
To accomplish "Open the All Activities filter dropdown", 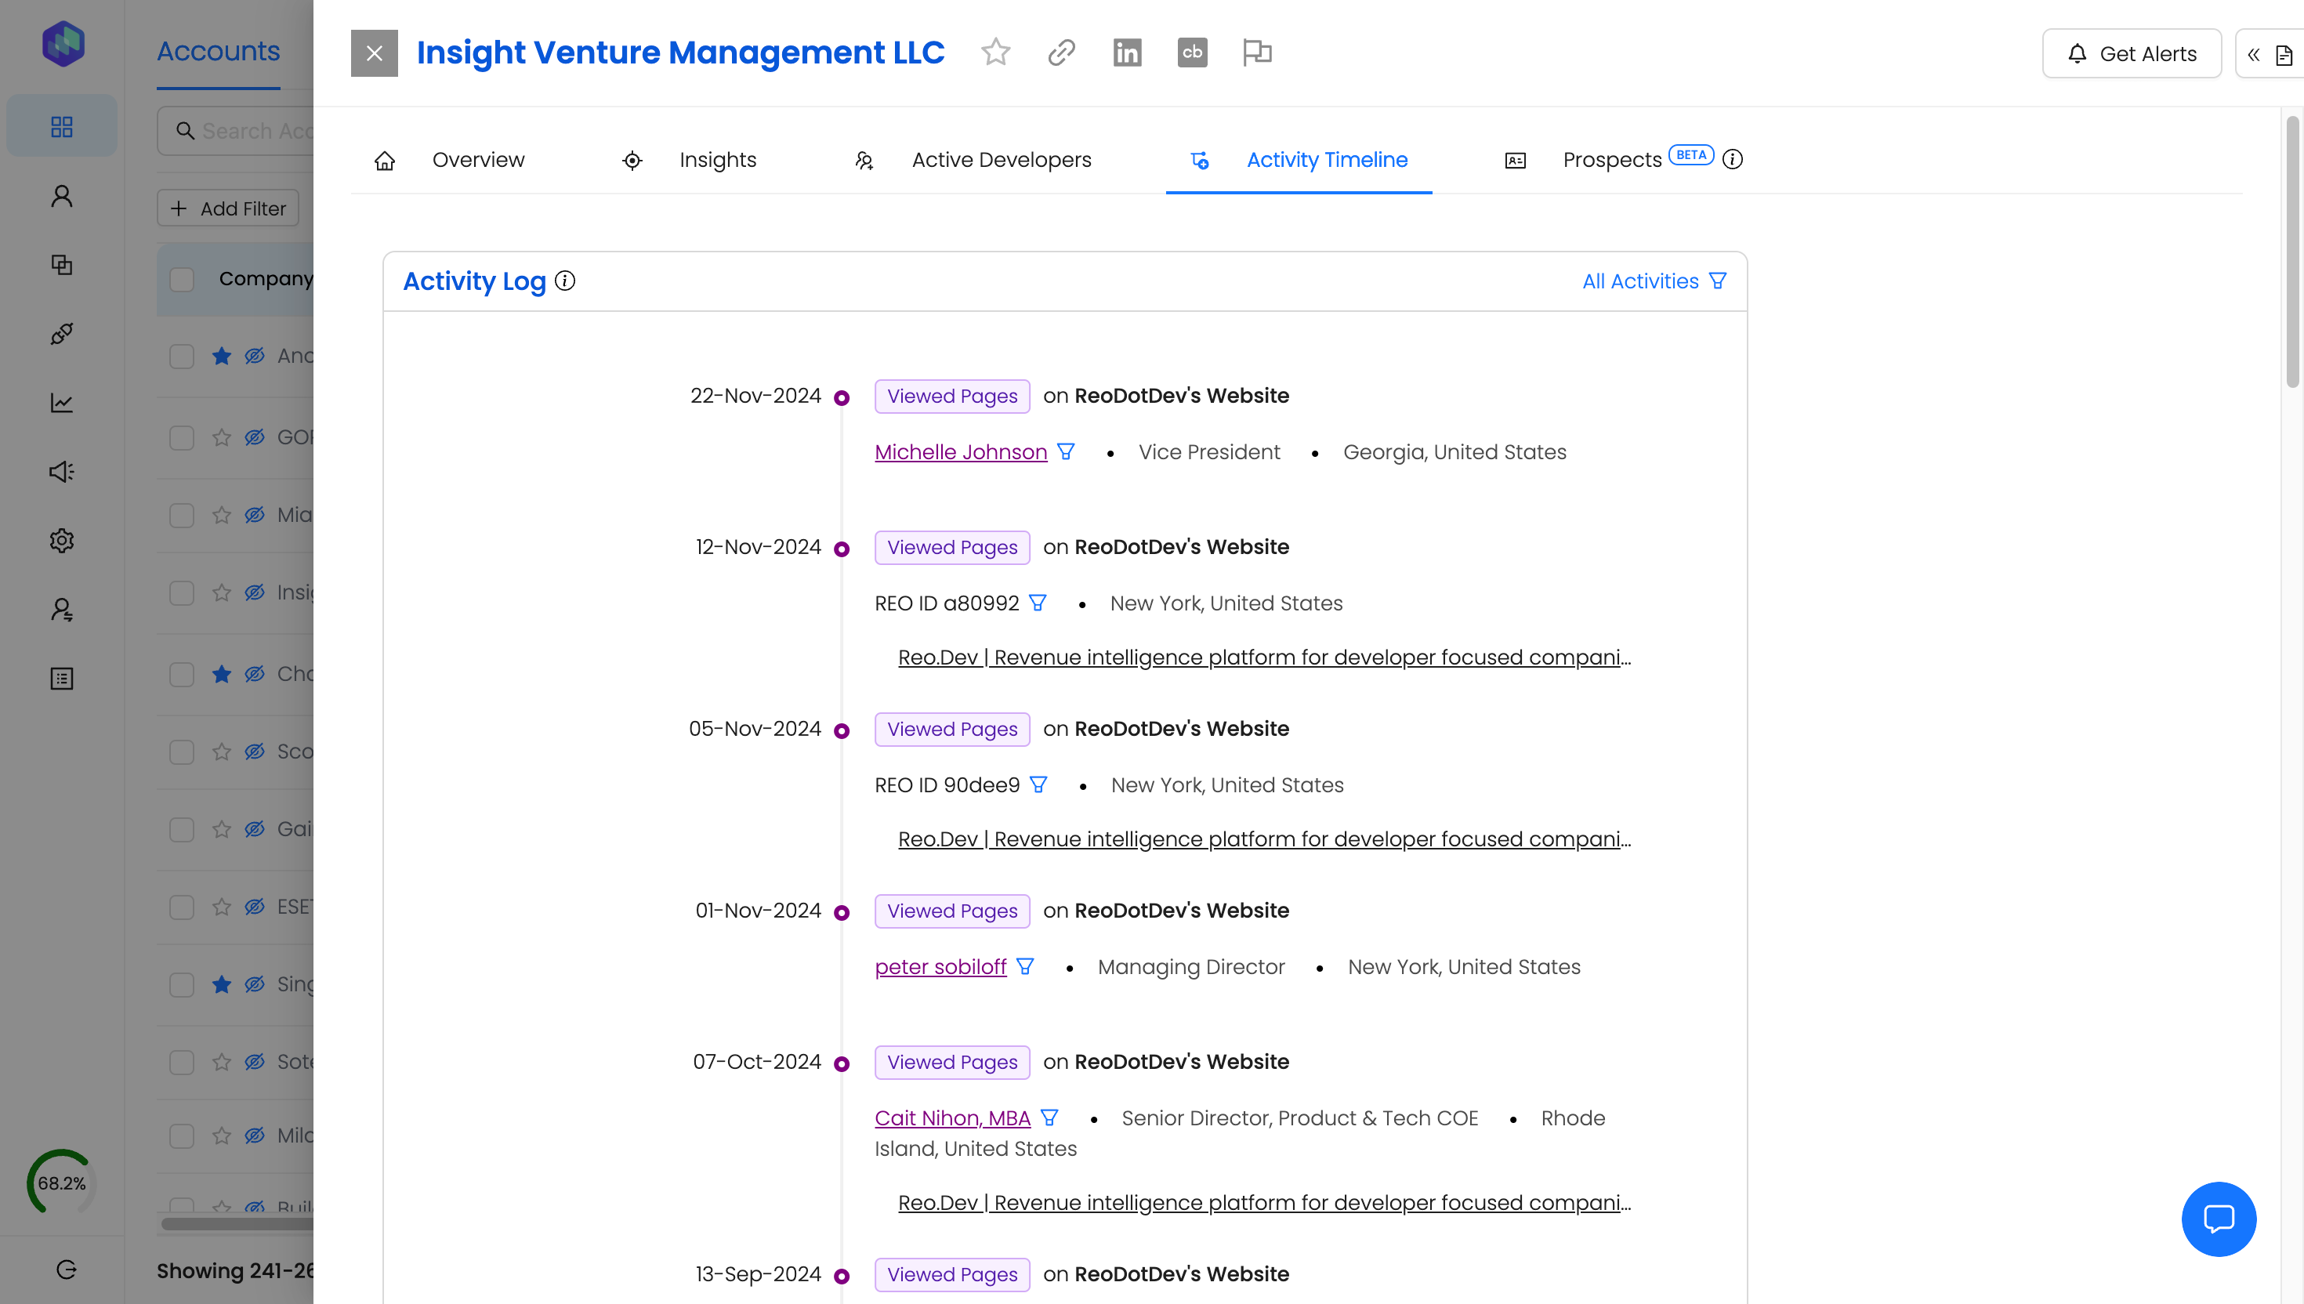I will click(1653, 281).
